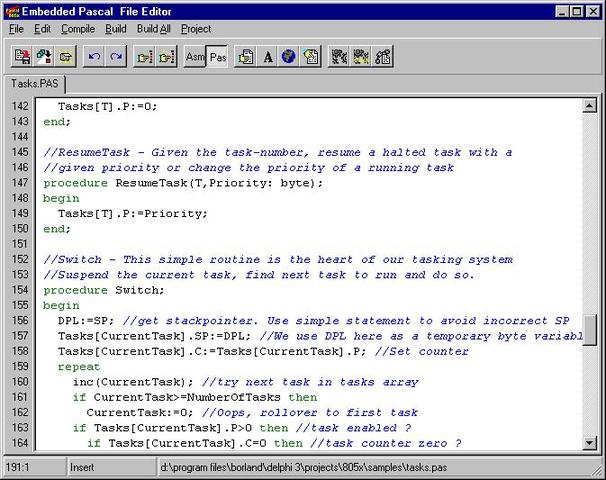
Task: Click line 147 'procedure ResumeTask' text
Action: tap(183, 183)
